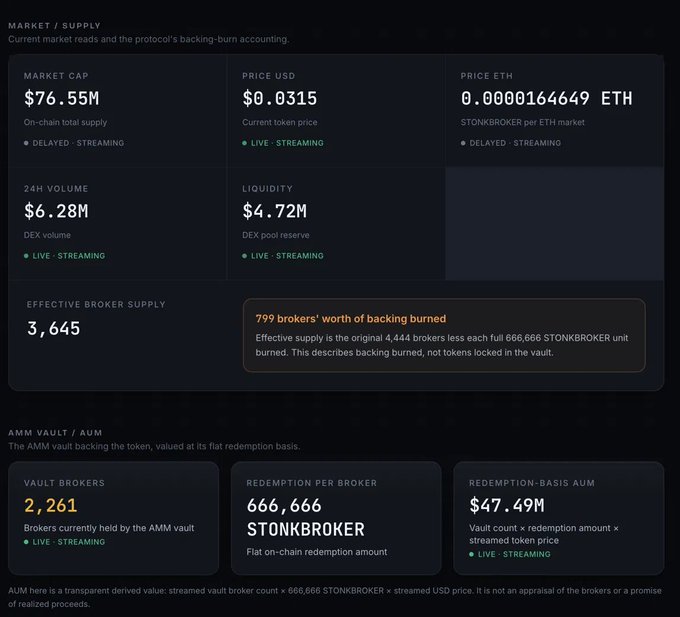Screen dimensions: 680x617
Task: Click the MARKET CAP label
Action: click(x=56, y=76)
